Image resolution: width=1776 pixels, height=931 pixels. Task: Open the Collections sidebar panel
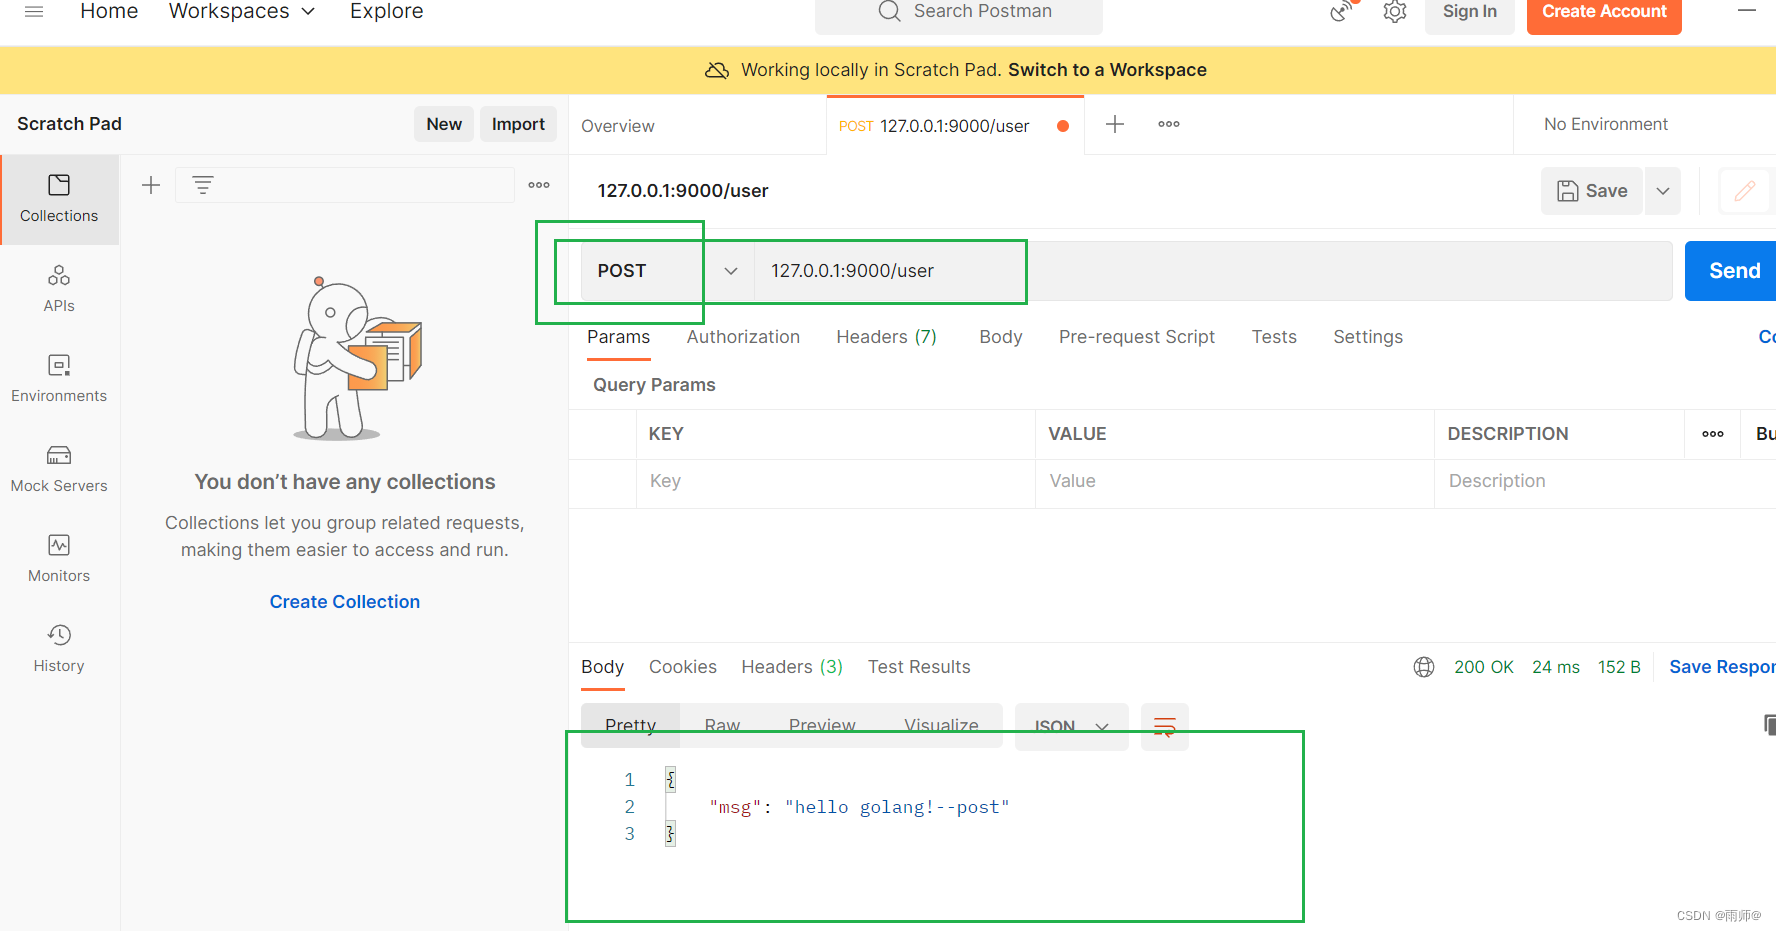pyautogui.click(x=59, y=199)
